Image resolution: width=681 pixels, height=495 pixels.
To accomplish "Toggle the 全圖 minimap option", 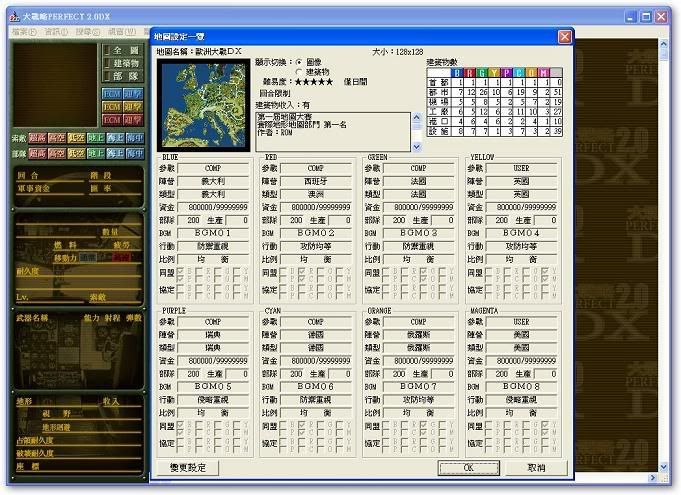I will coord(122,50).
